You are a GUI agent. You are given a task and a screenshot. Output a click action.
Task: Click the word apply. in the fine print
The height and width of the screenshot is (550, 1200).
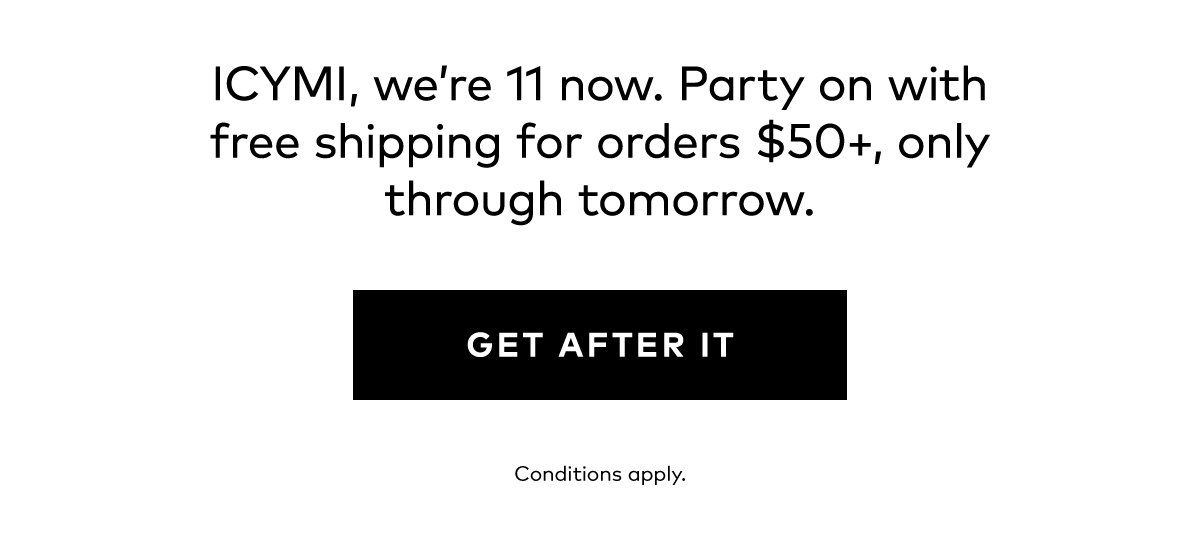click(x=657, y=475)
